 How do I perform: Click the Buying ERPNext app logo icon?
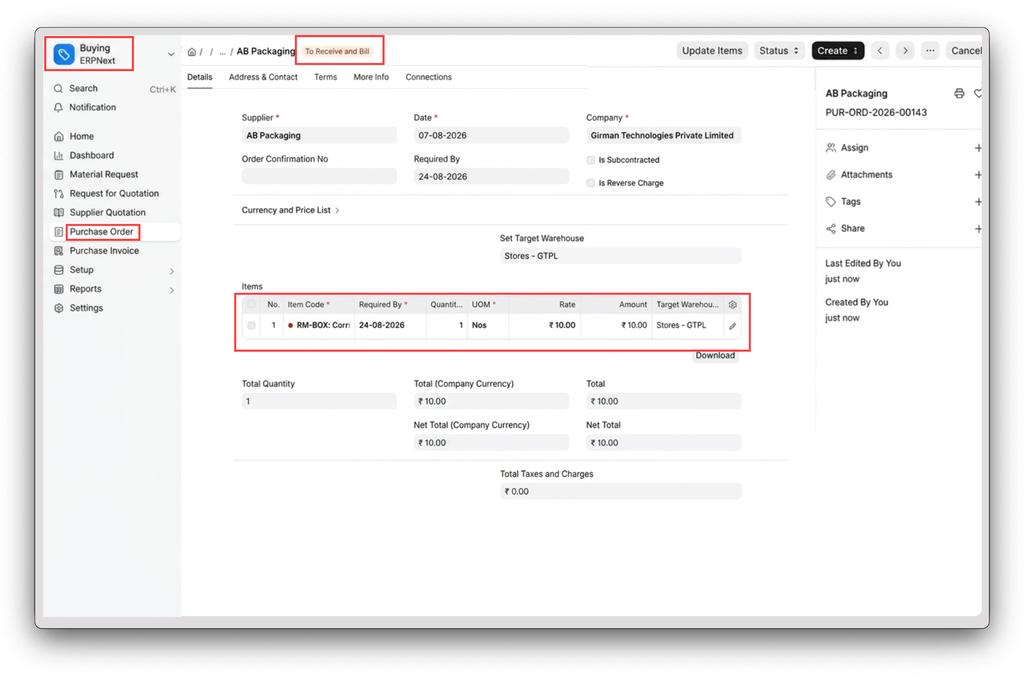coord(64,54)
